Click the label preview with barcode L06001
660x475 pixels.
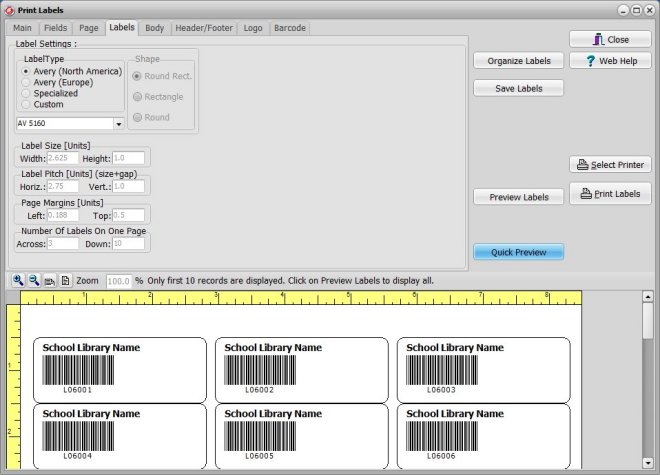pyautogui.click(x=120, y=370)
